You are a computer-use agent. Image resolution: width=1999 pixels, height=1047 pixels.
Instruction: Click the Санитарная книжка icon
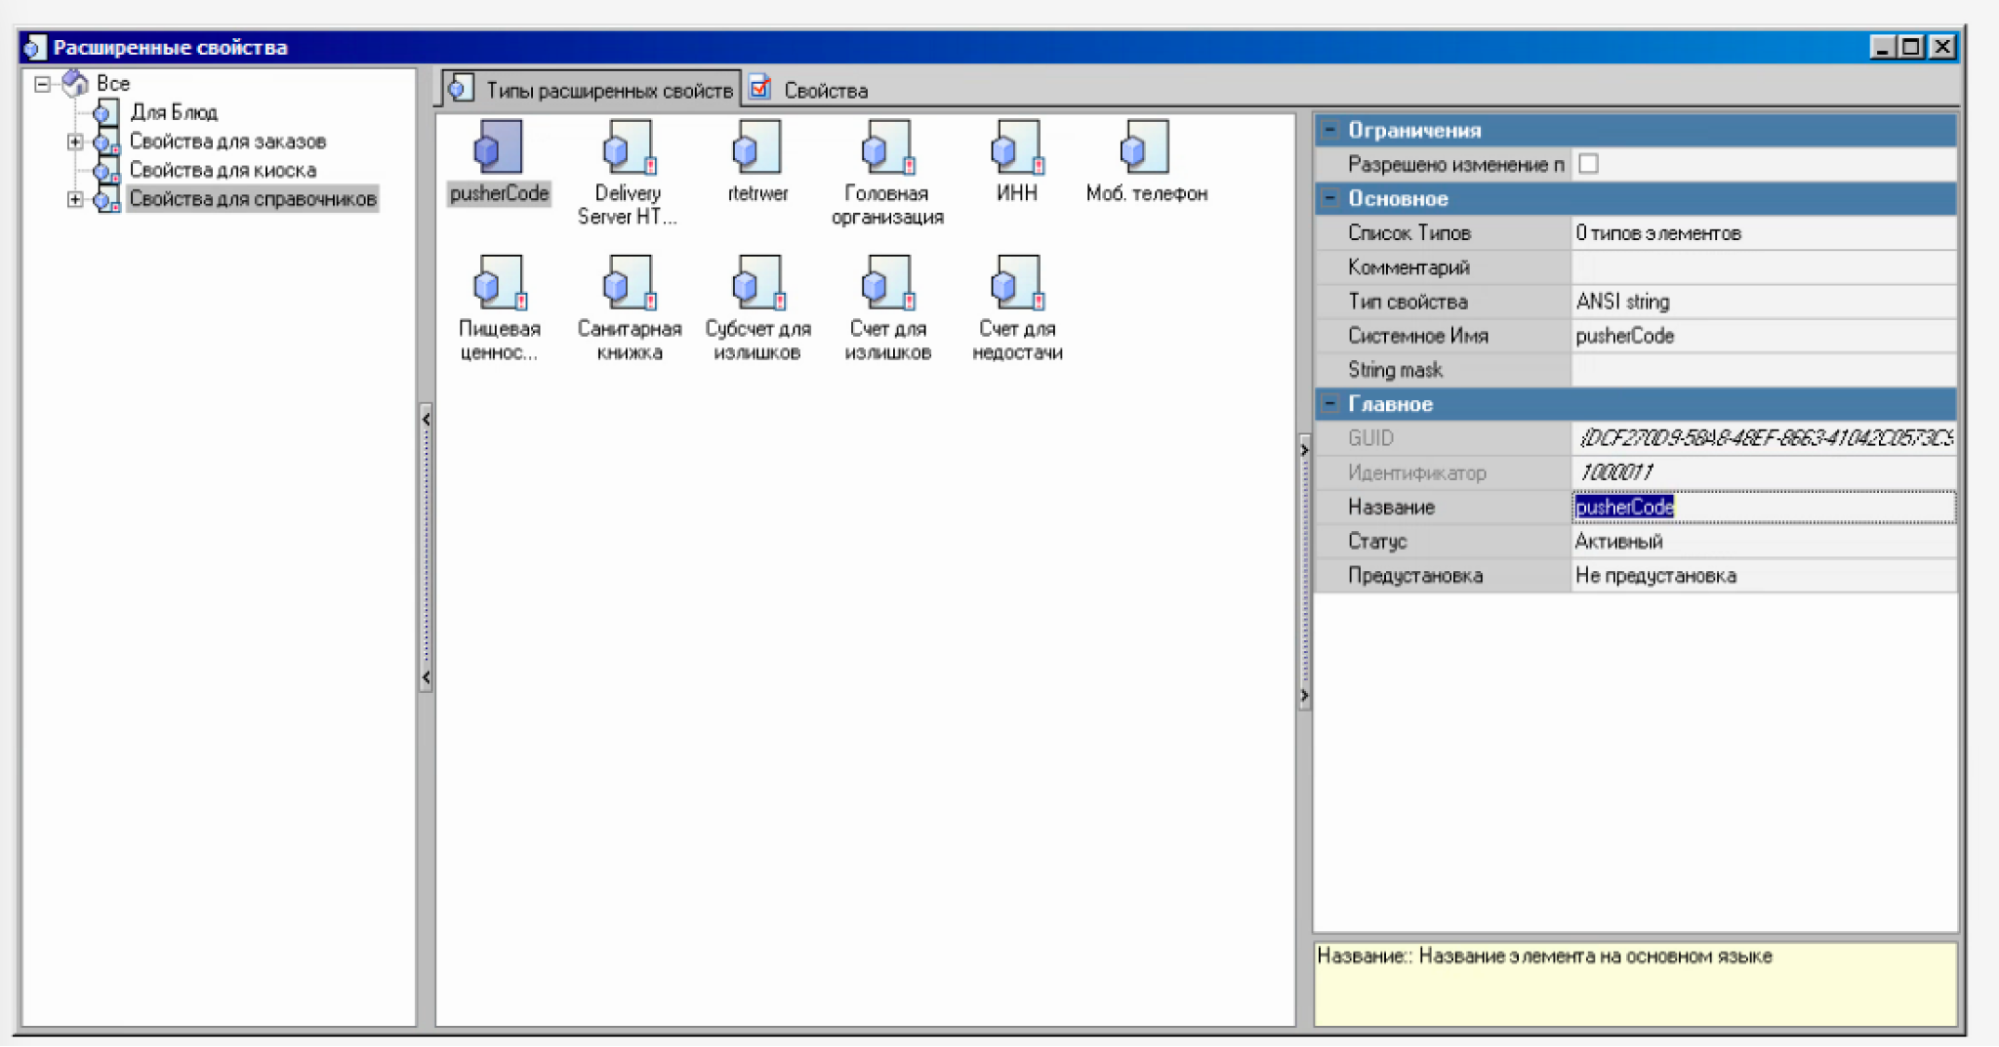coord(628,285)
